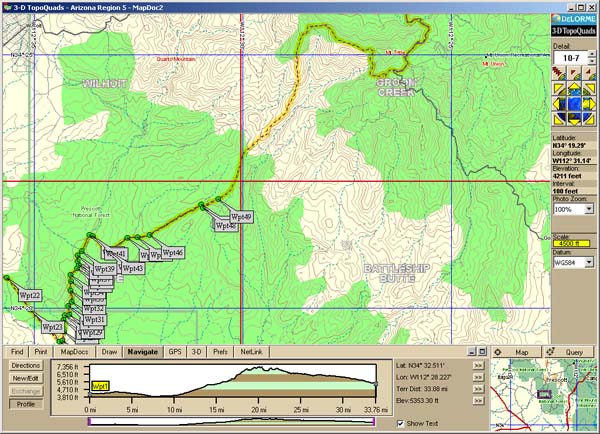Viewport: 600px width, 434px height.
Task: Minimize the bottom tab panel
Action: pos(472,351)
